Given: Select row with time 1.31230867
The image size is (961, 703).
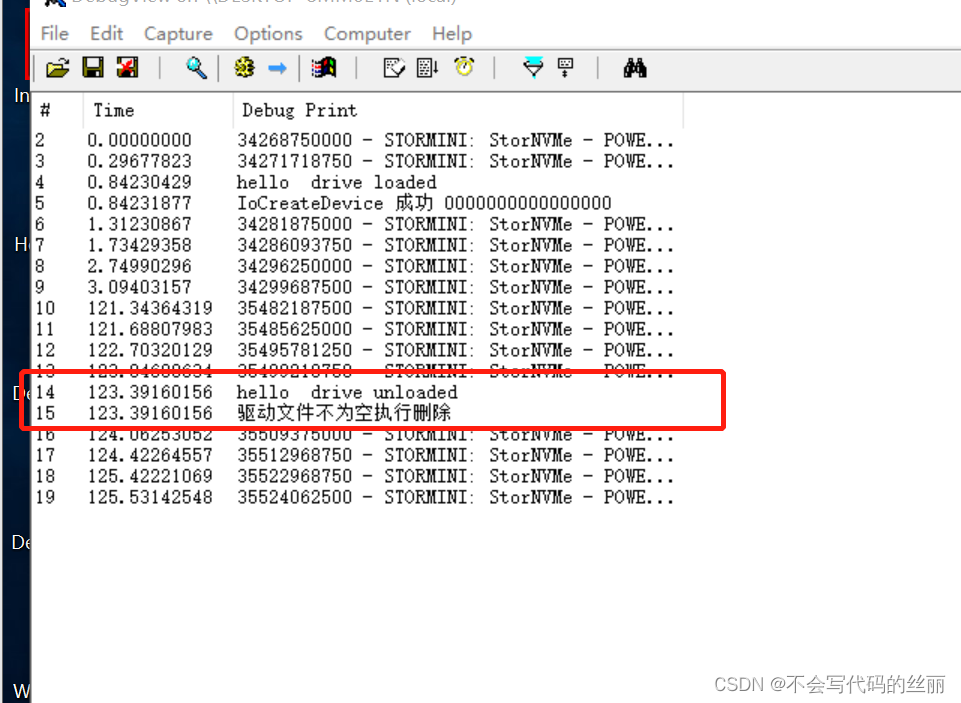Looking at the screenshot, I should [x=357, y=224].
